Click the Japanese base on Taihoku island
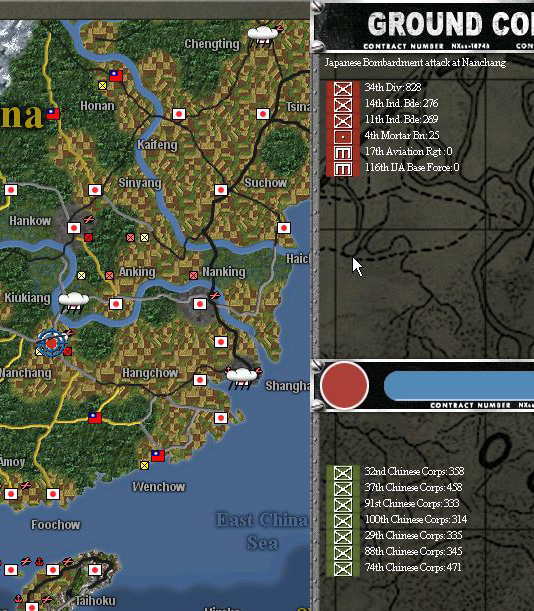This screenshot has height=611, width=534. click(x=95, y=570)
